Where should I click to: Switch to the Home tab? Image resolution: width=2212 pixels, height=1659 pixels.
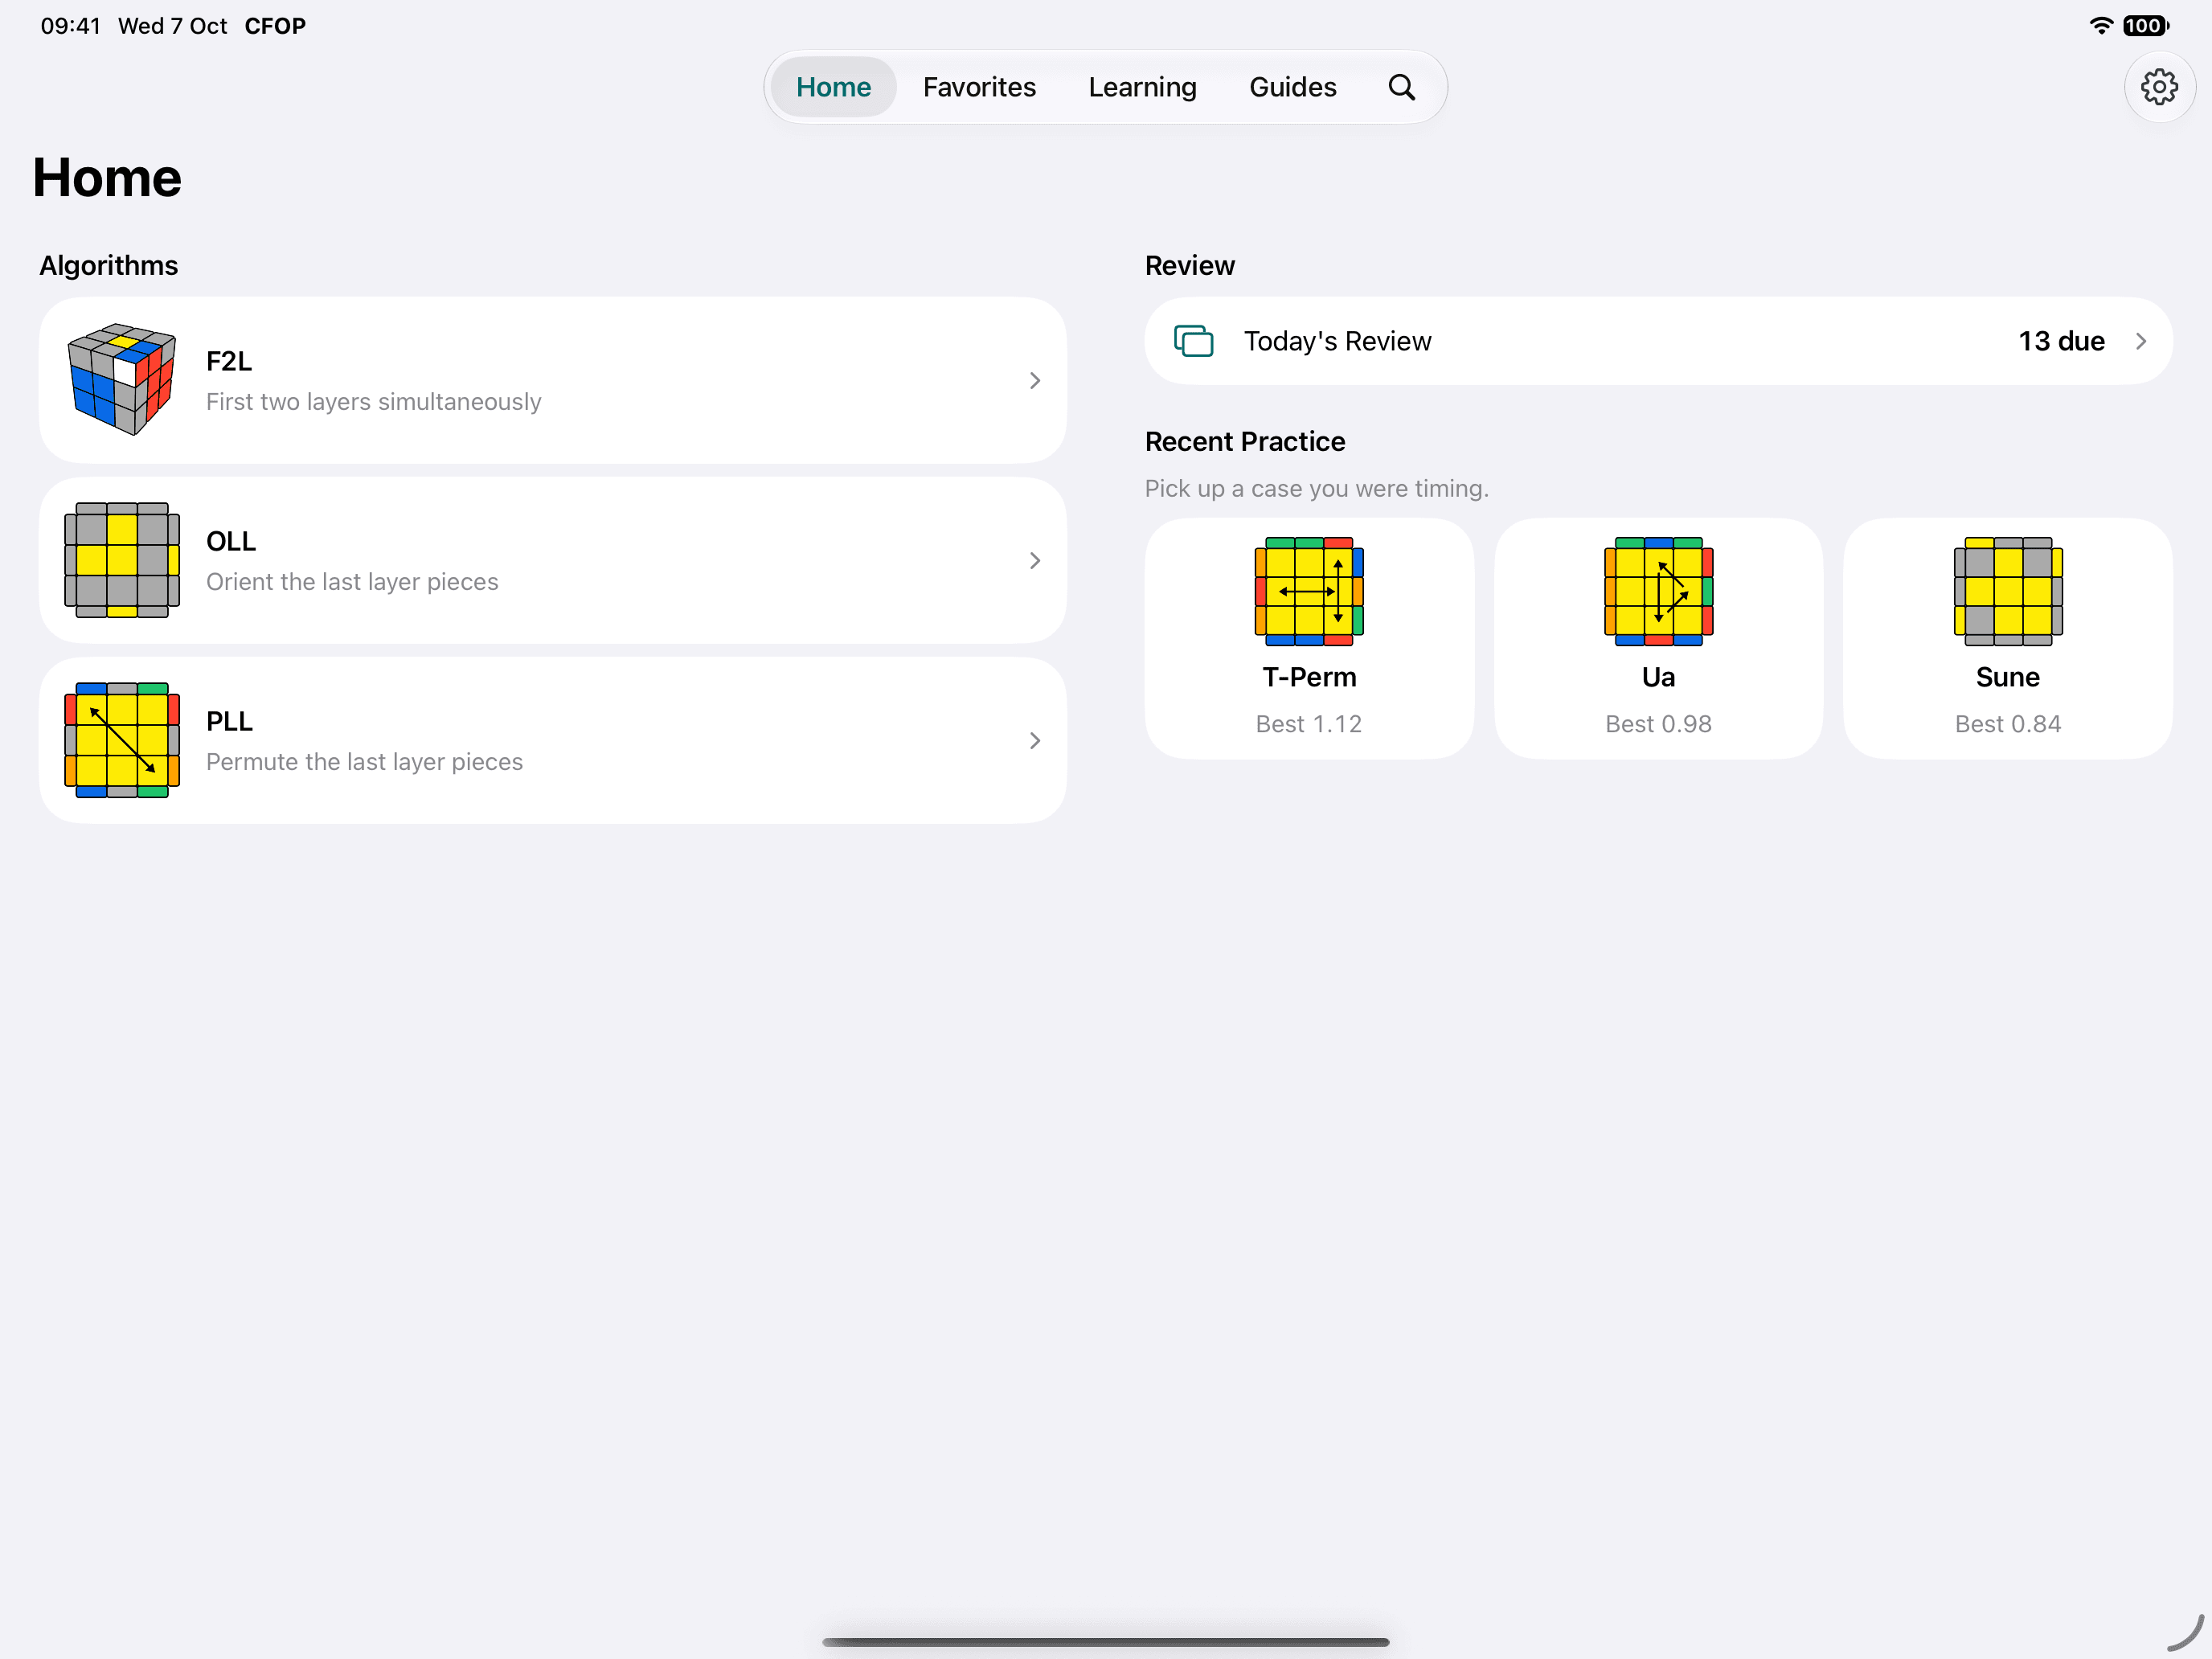coord(833,87)
